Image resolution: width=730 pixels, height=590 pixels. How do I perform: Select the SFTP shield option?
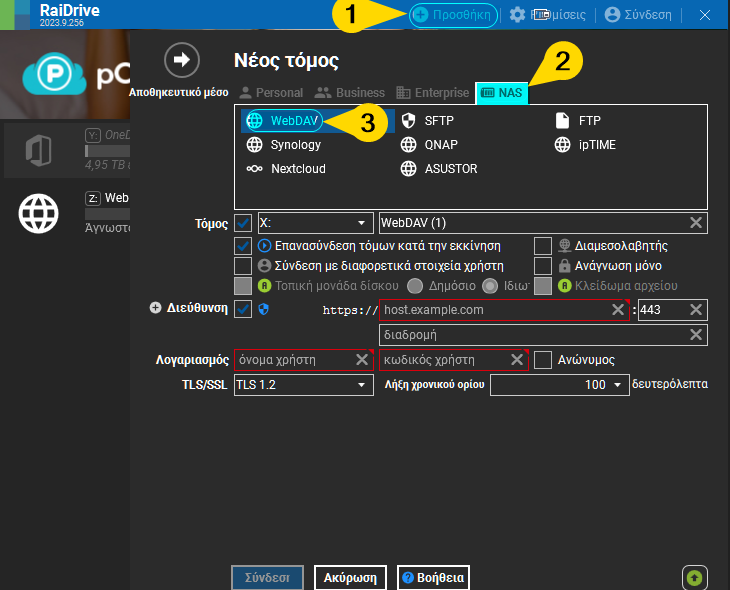click(428, 121)
